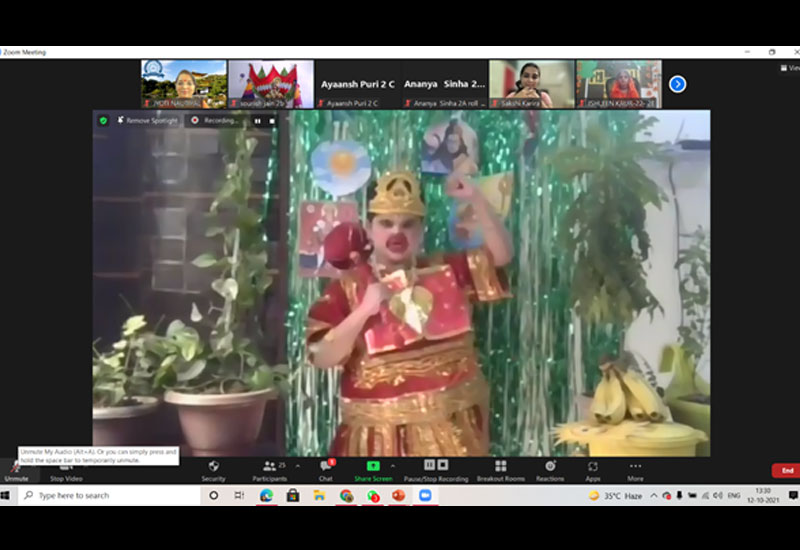Open the More options menu

(635, 471)
